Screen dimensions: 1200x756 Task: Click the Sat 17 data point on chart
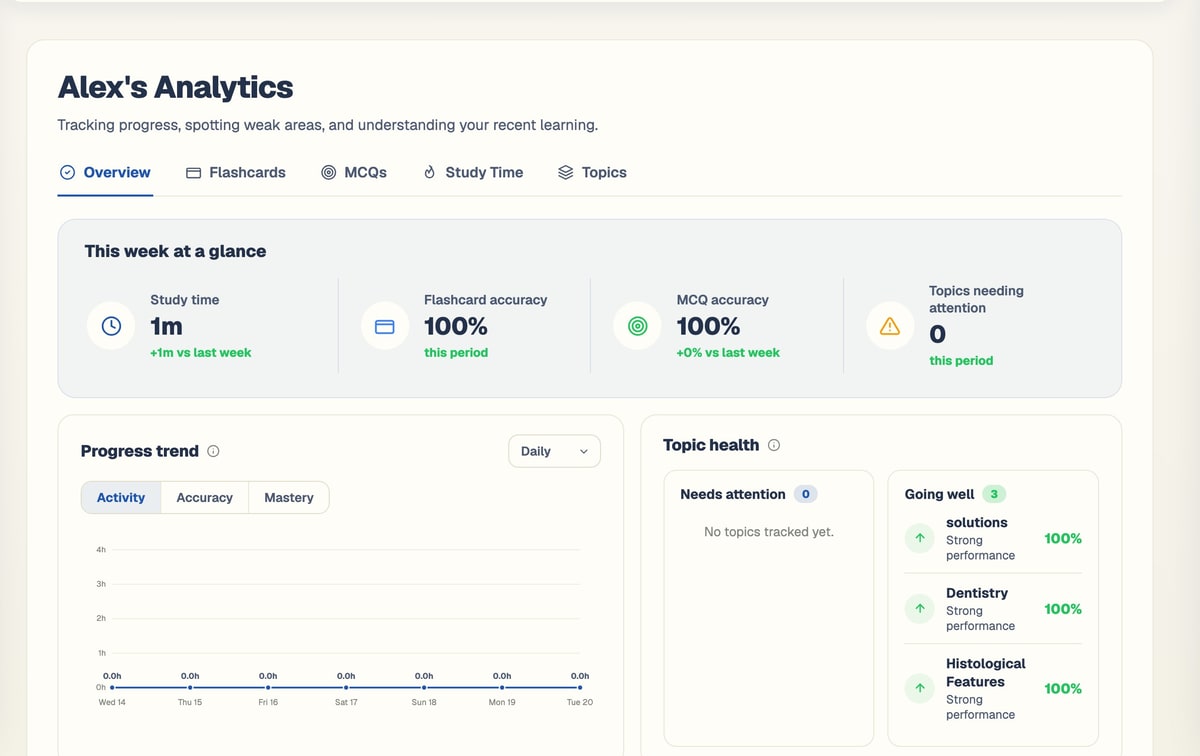coord(346,687)
